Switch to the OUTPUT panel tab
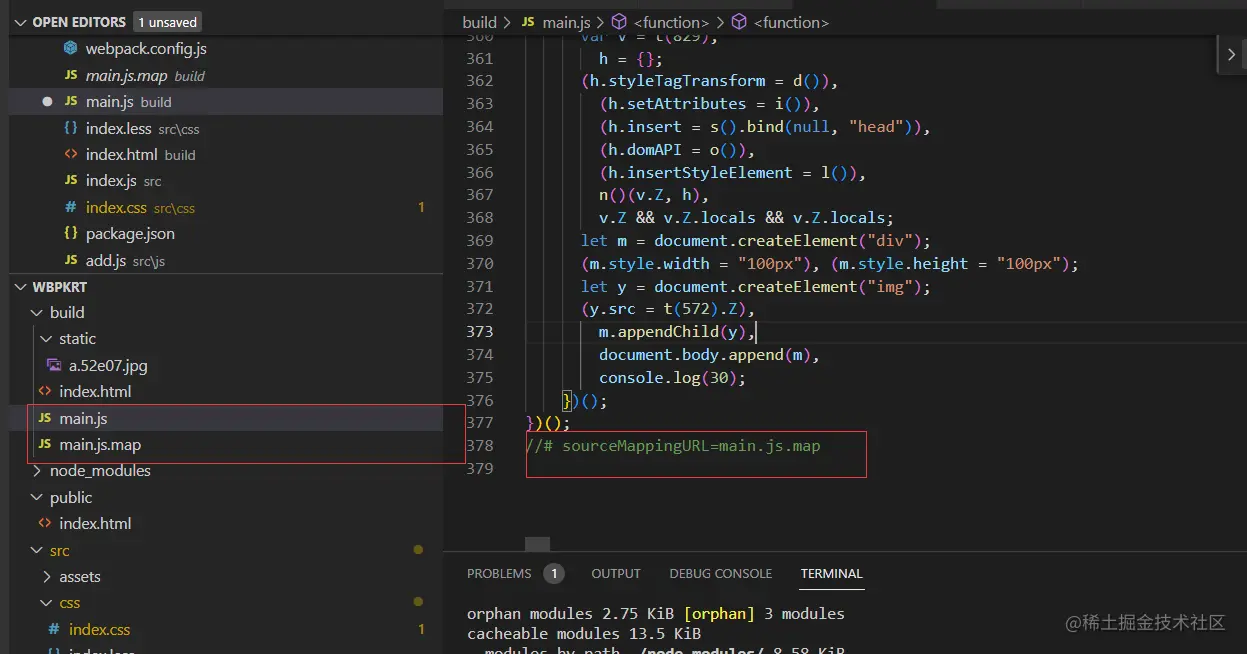Image resolution: width=1247 pixels, height=654 pixels. (616, 574)
